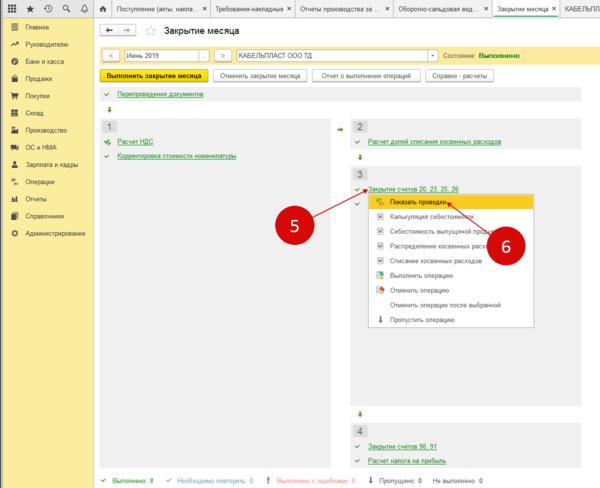Open Руководителю section in sidebar
Screen dimensions: 600x488
[47, 44]
